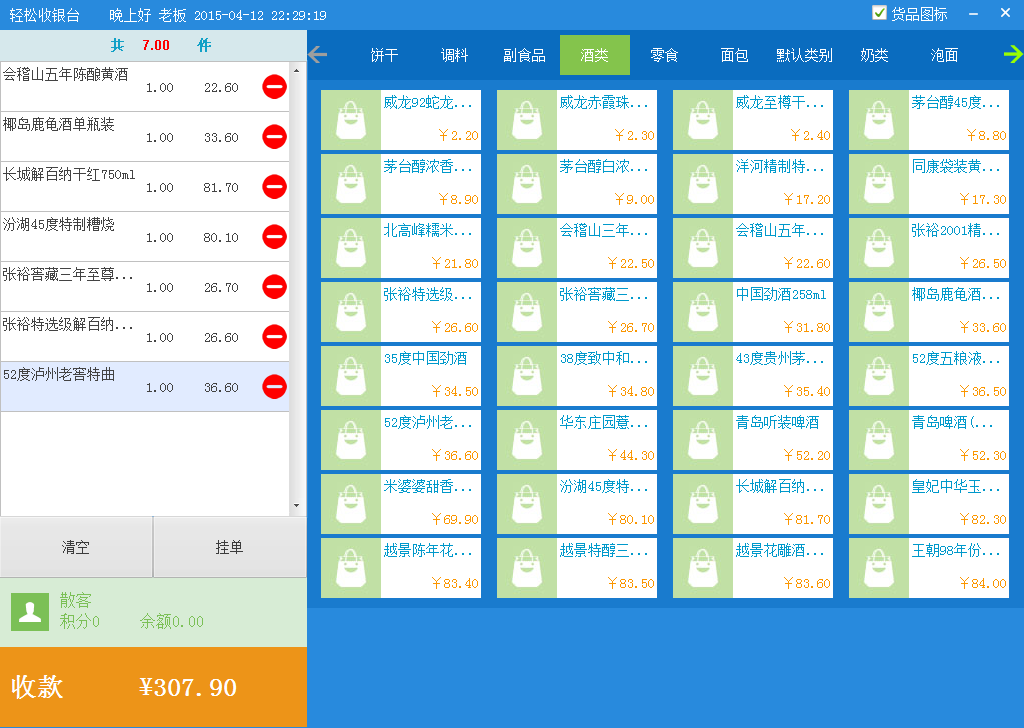Select the bag icon for 青岛听装啤酒

(x=702, y=440)
